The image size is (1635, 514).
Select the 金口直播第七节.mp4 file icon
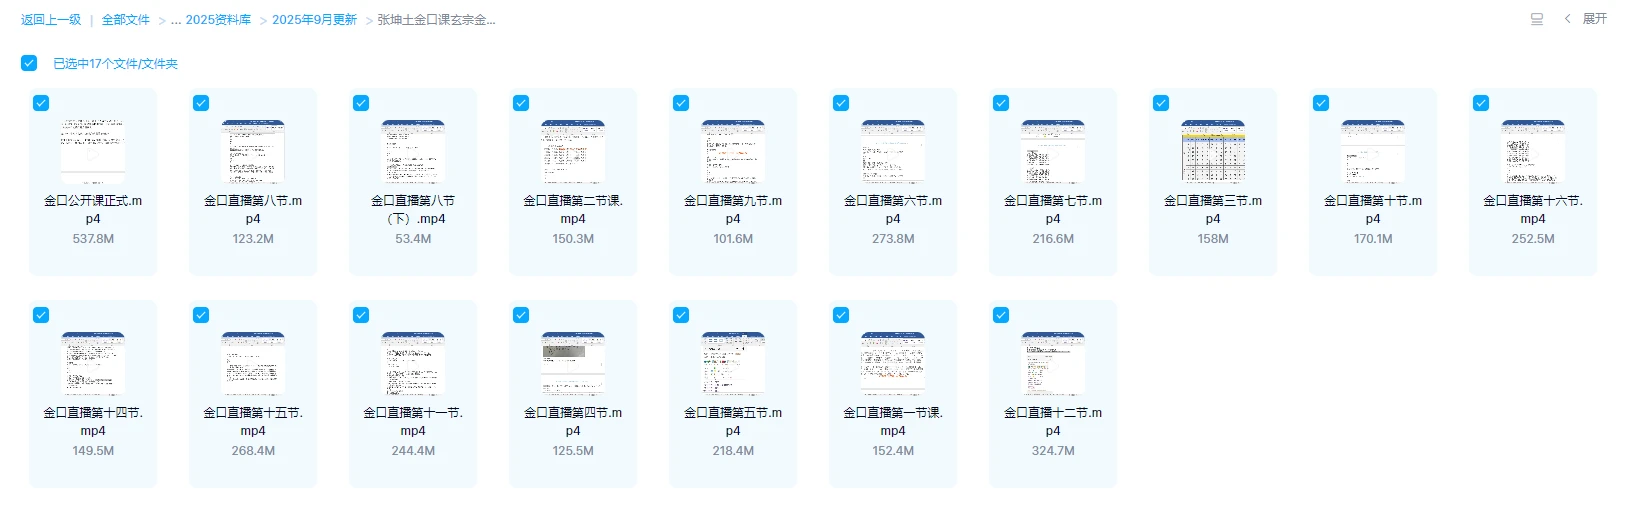click(x=1053, y=152)
